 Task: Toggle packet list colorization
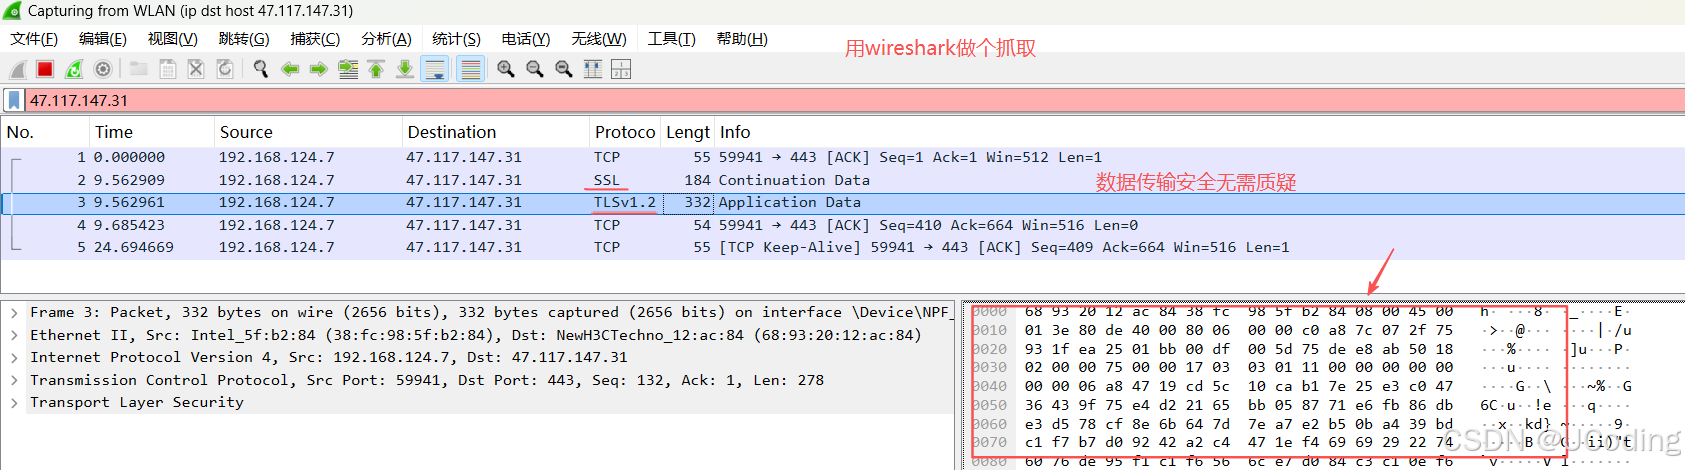point(470,69)
